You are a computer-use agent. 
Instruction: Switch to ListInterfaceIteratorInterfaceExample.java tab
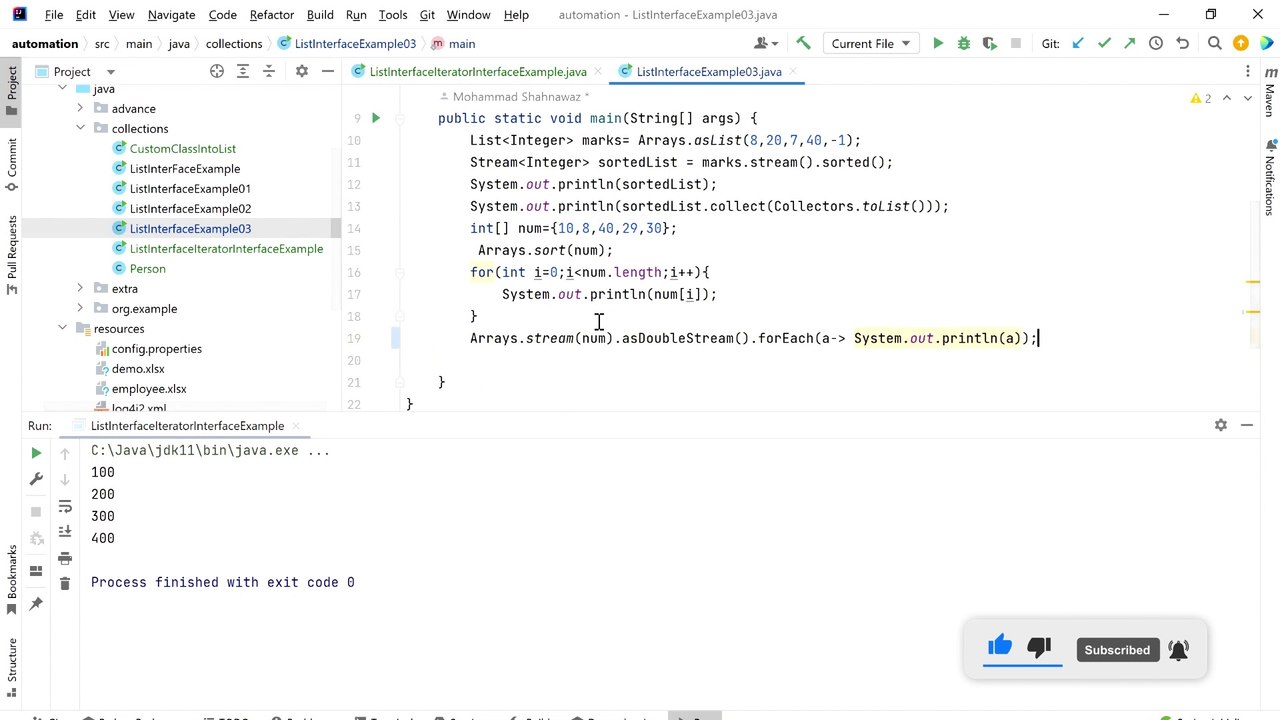coord(477,72)
